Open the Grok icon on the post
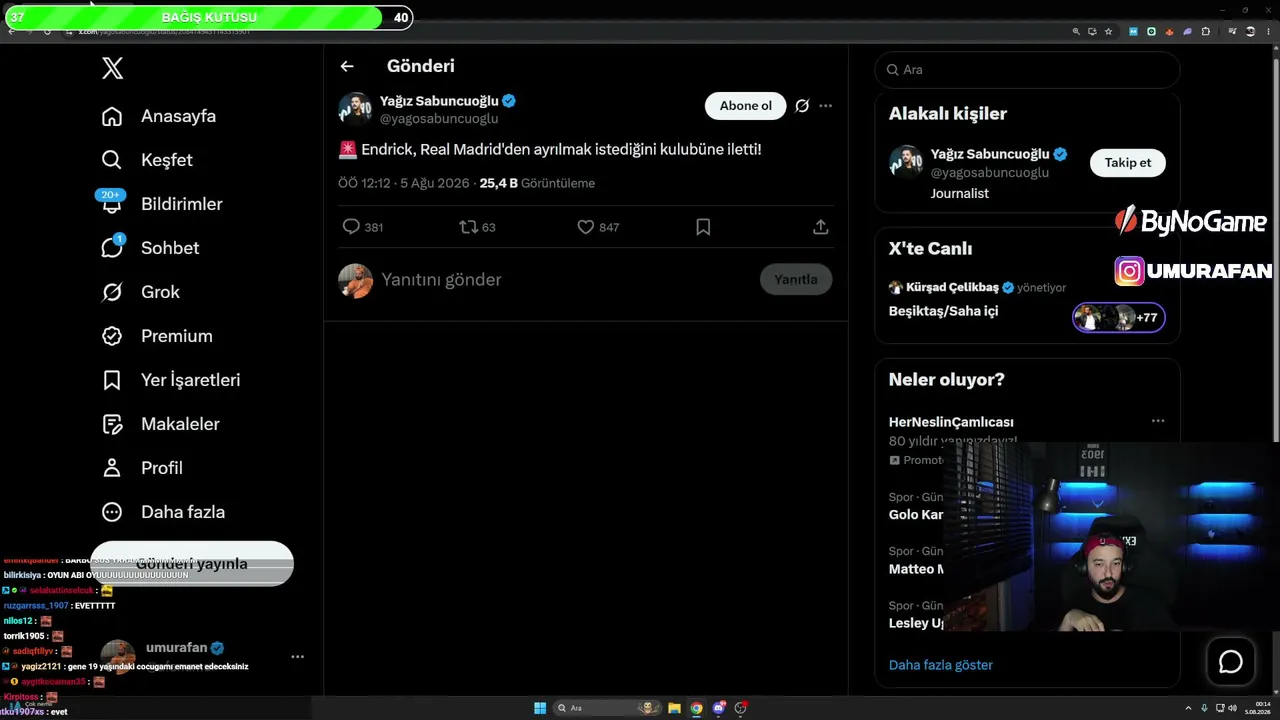The height and width of the screenshot is (720, 1280). (802, 106)
